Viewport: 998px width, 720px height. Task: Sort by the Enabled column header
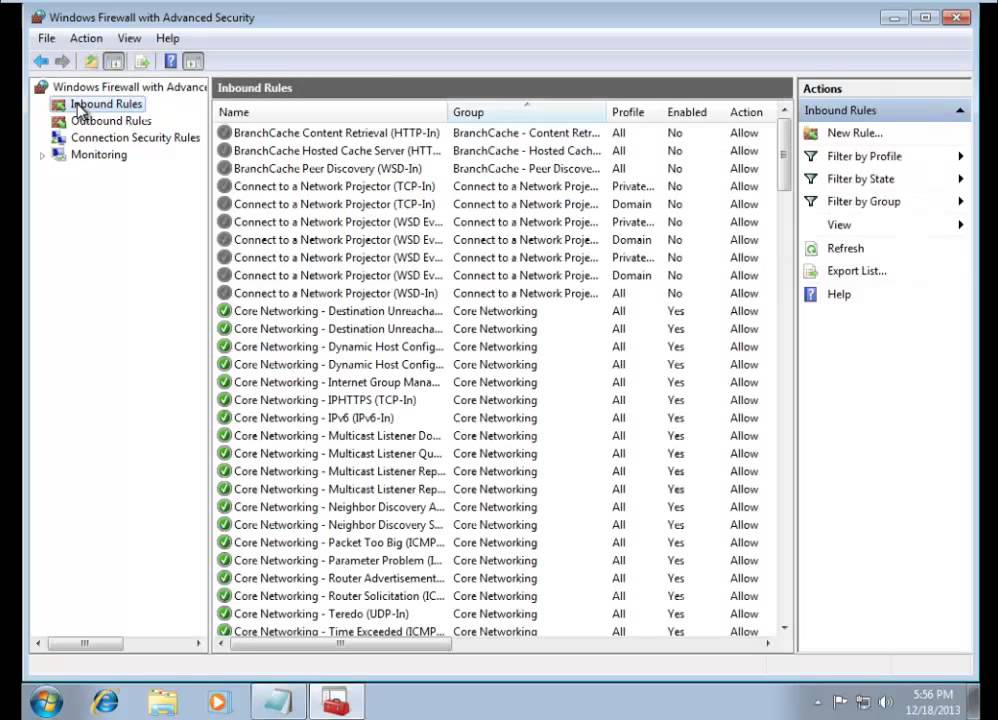coord(692,112)
